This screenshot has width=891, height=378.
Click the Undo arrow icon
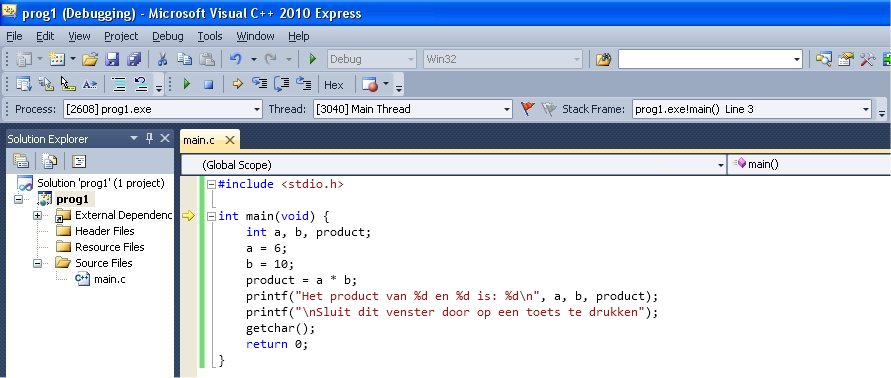point(235,59)
